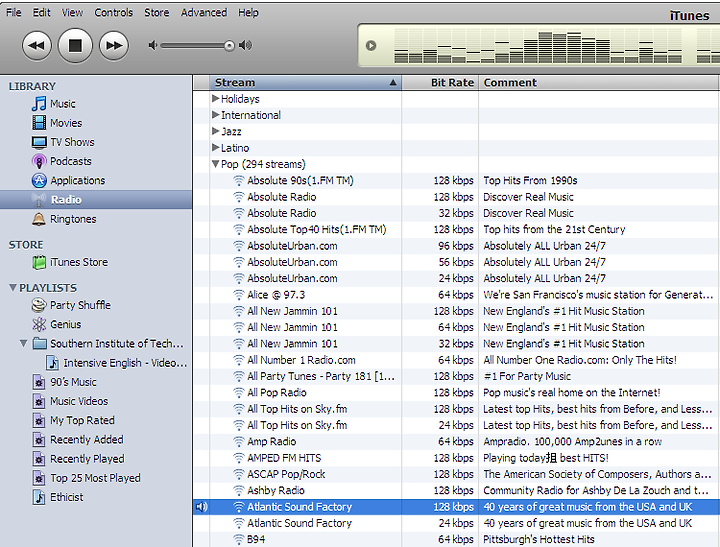This screenshot has height=547, width=720.
Task: Select All Number 1 Radio.com stream
Action: pos(456,360)
